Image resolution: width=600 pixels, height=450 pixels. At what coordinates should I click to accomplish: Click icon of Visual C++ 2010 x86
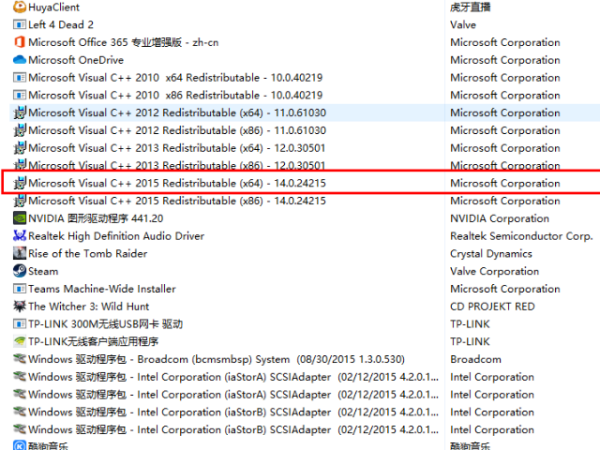pyautogui.click(x=20, y=95)
